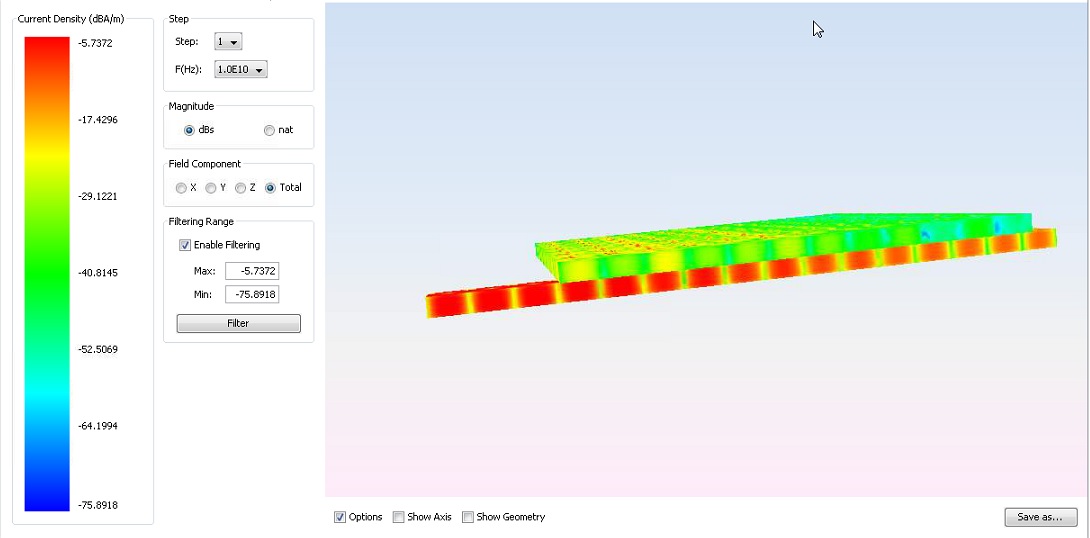1090x538 pixels.
Task: Enable the Show Geometry checkbox
Action: pos(468,517)
